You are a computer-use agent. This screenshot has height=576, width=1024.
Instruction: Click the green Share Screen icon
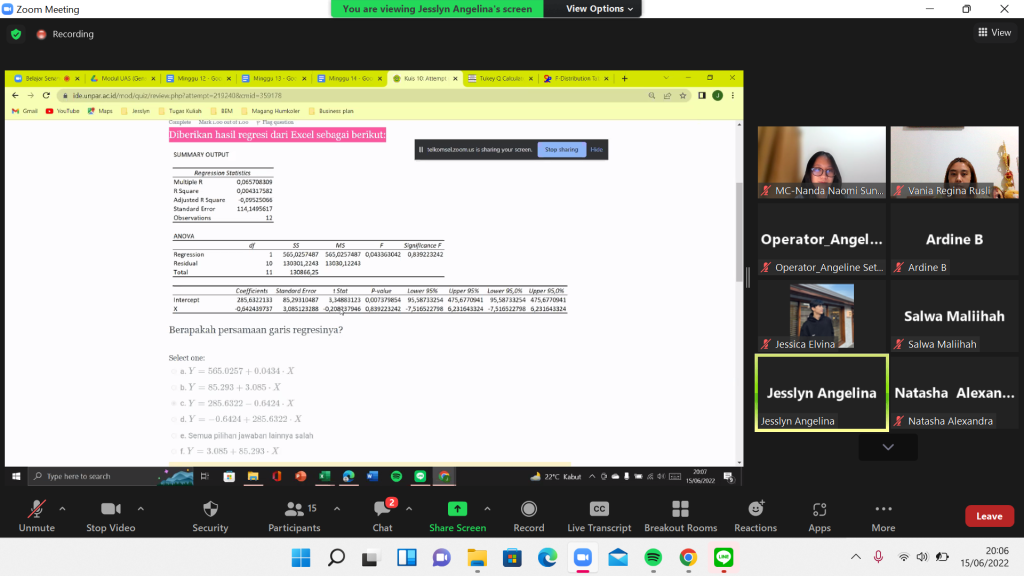457,509
